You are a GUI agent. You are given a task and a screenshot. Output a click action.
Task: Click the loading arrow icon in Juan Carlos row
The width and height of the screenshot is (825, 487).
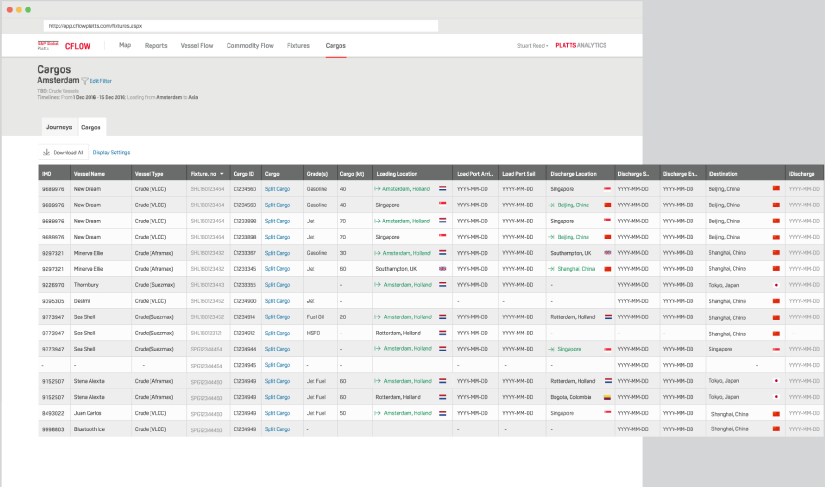click(x=377, y=413)
